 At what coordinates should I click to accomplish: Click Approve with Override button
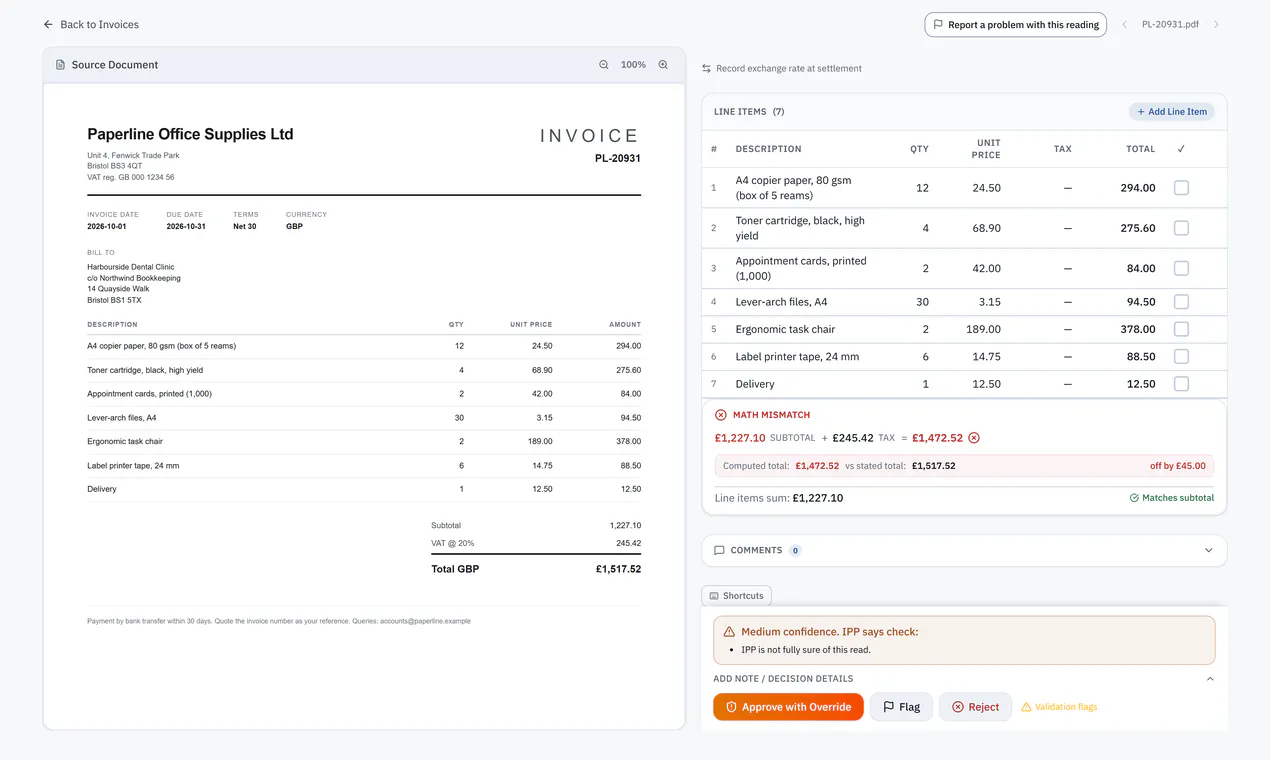coord(788,707)
